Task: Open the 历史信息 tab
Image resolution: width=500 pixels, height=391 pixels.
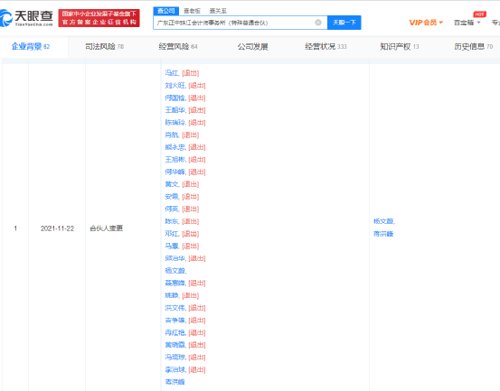Action: coord(473,47)
